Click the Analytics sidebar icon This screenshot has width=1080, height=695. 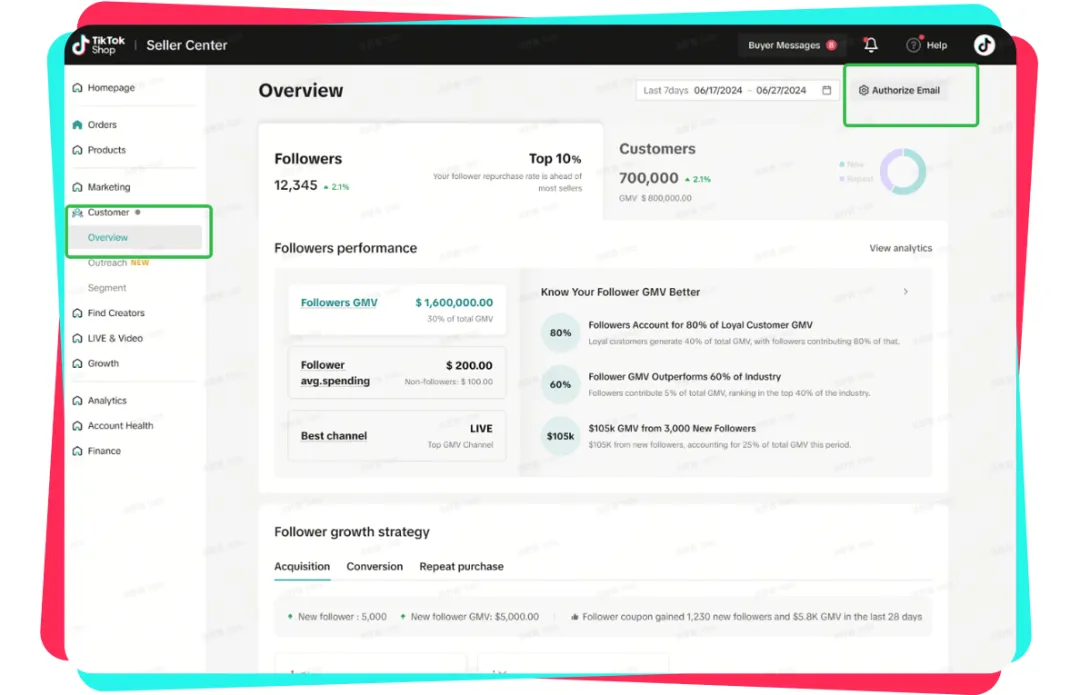[x=78, y=401]
